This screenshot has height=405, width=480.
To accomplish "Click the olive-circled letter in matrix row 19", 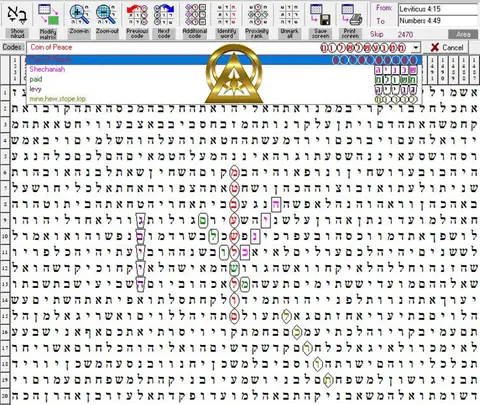I will coord(328,380).
